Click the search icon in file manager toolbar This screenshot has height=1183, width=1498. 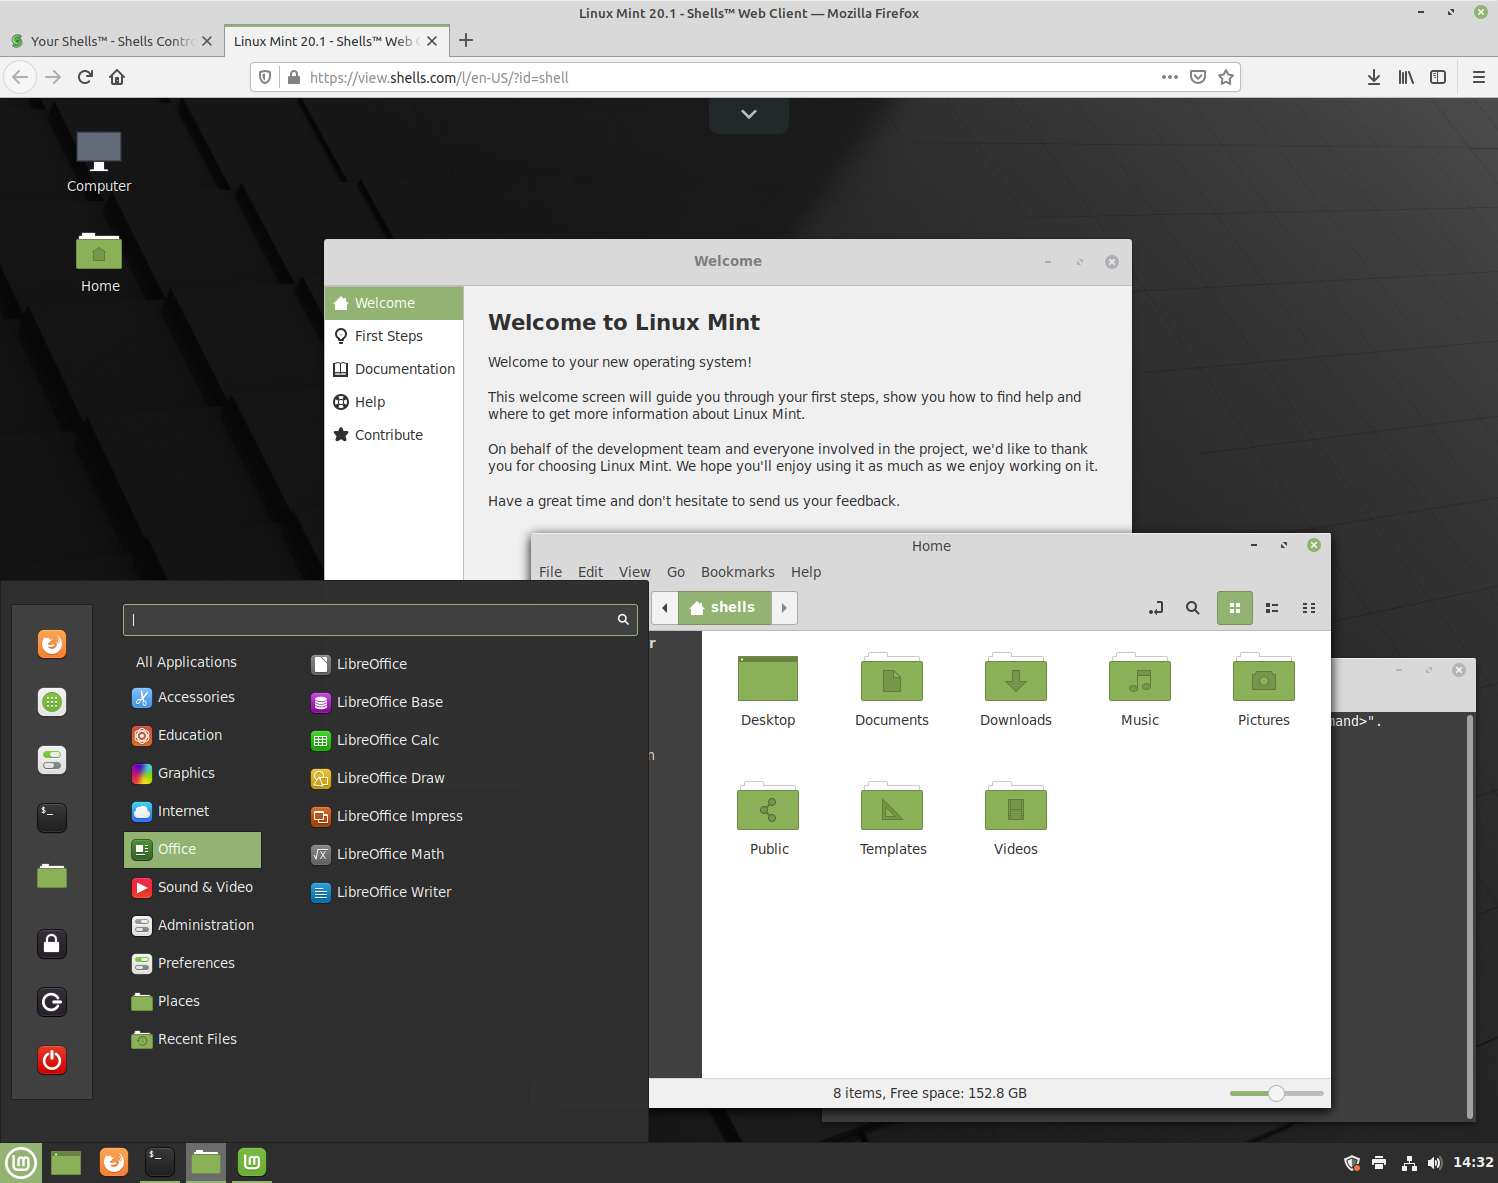pyautogui.click(x=1192, y=608)
